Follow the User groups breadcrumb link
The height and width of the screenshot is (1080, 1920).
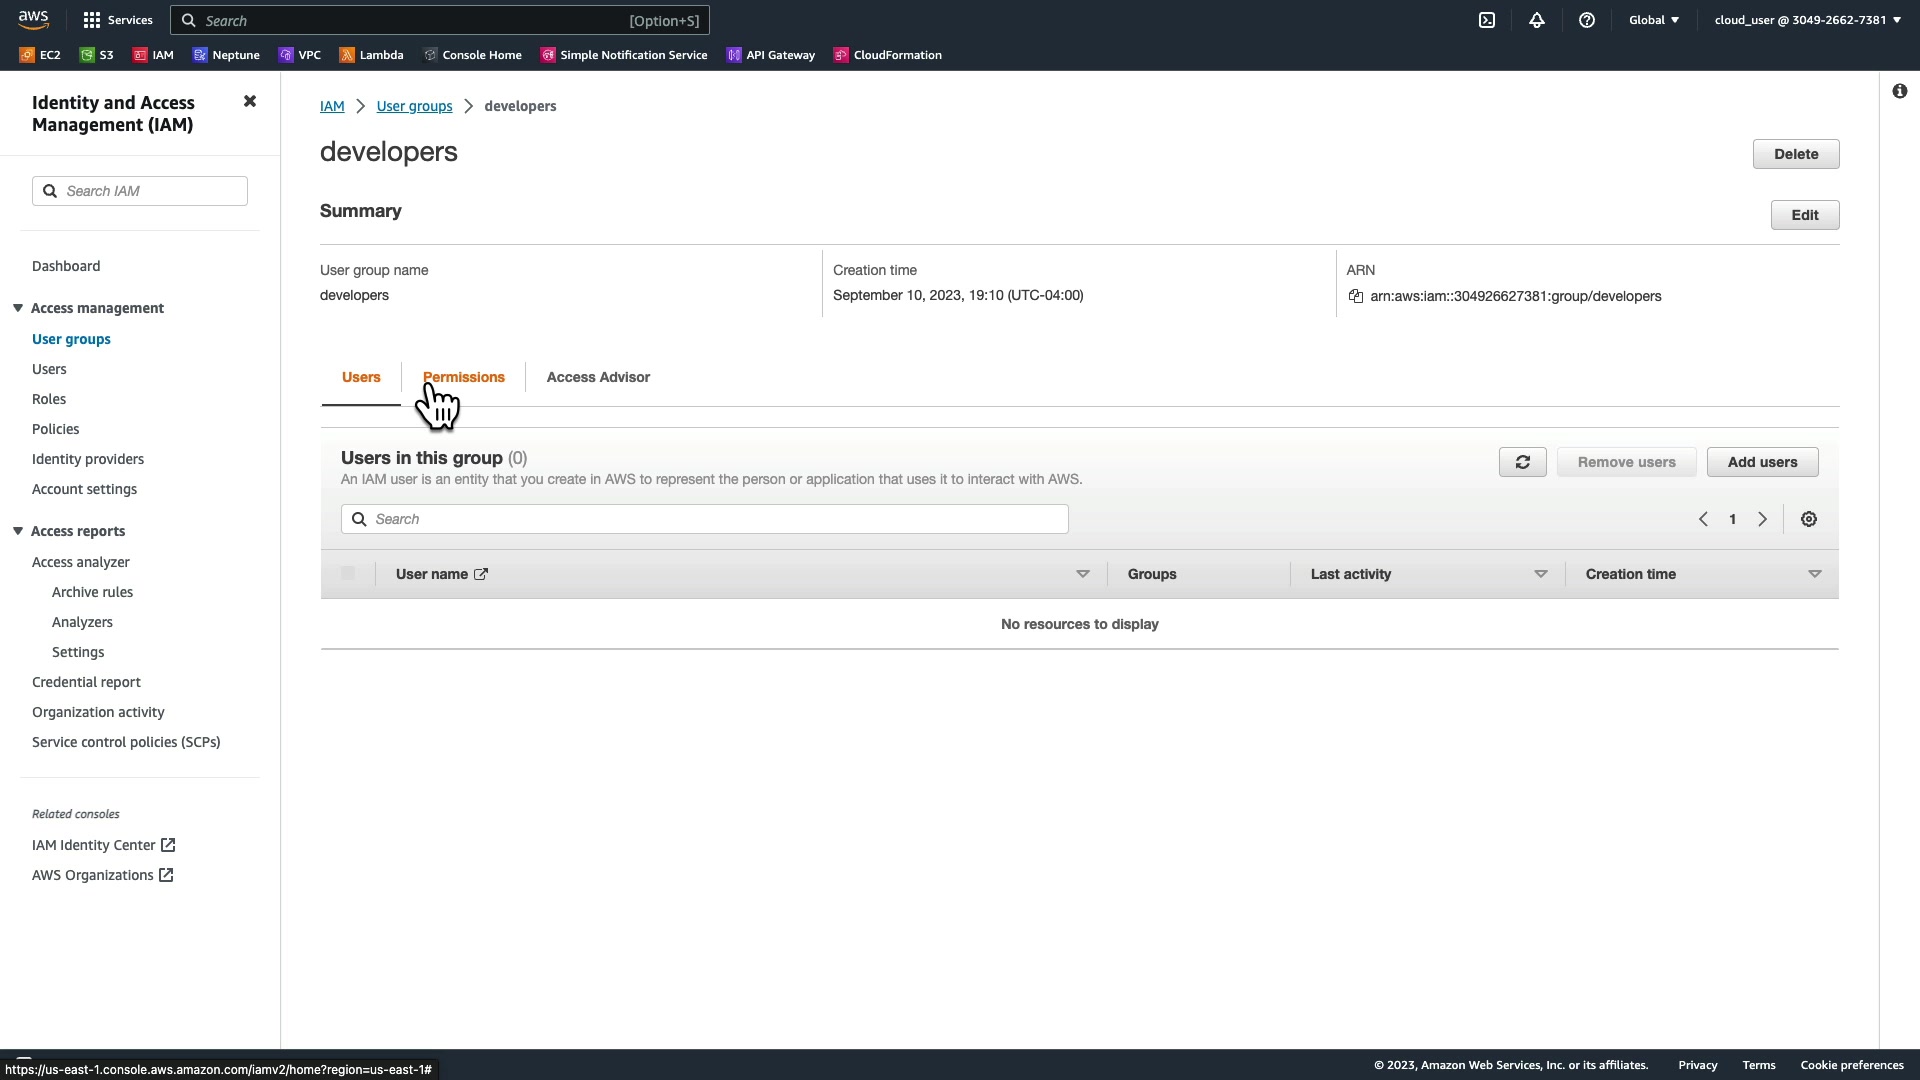point(414,106)
